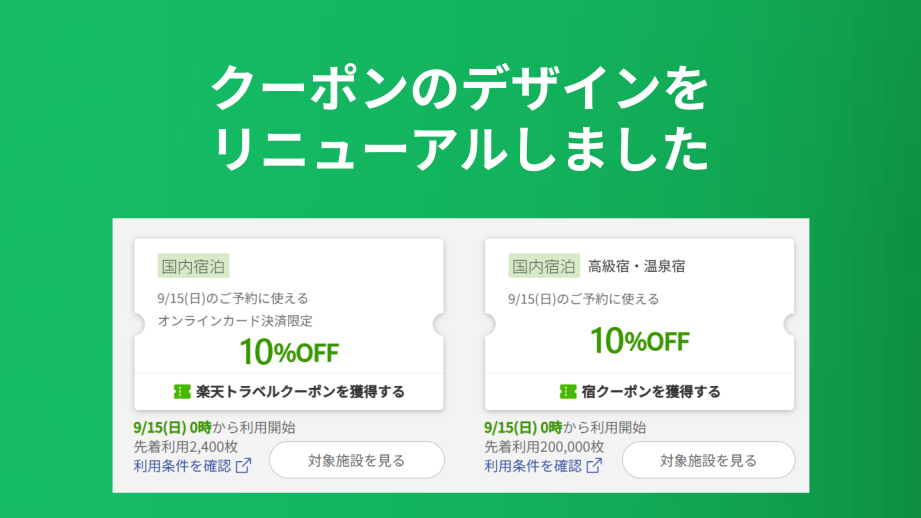Click the 先着利用2,400枚 text
The height and width of the screenshot is (518, 921).
[188, 446]
